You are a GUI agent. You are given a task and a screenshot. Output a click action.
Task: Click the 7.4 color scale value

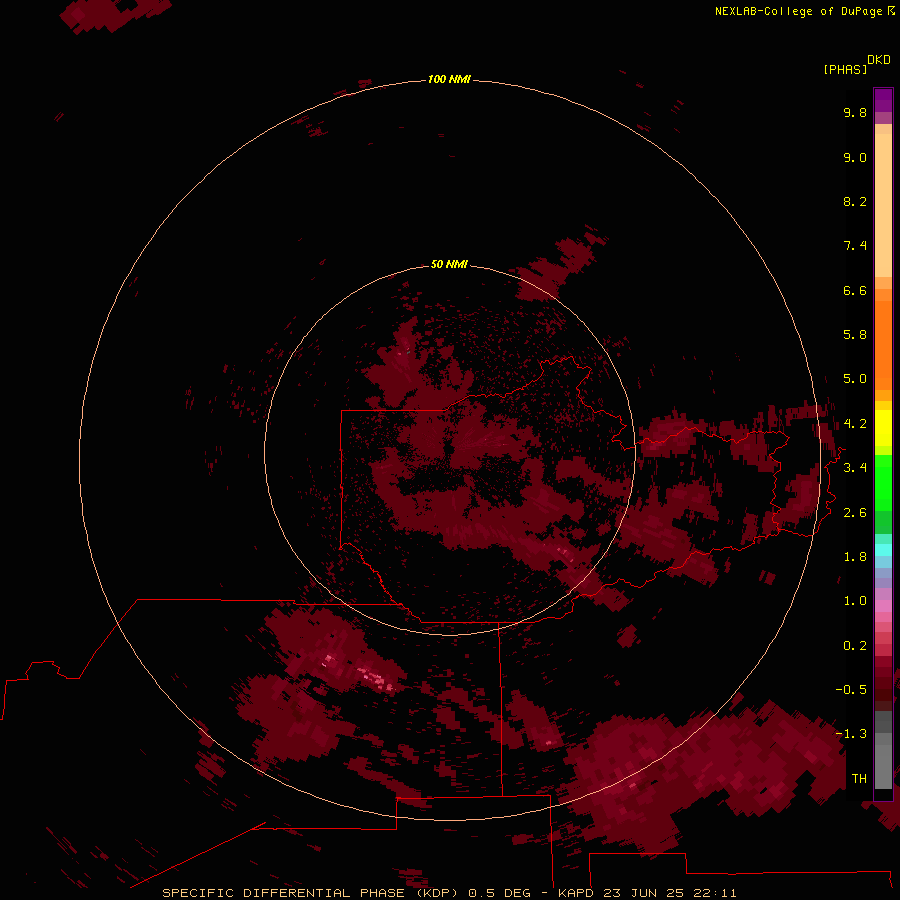tap(855, 246)
